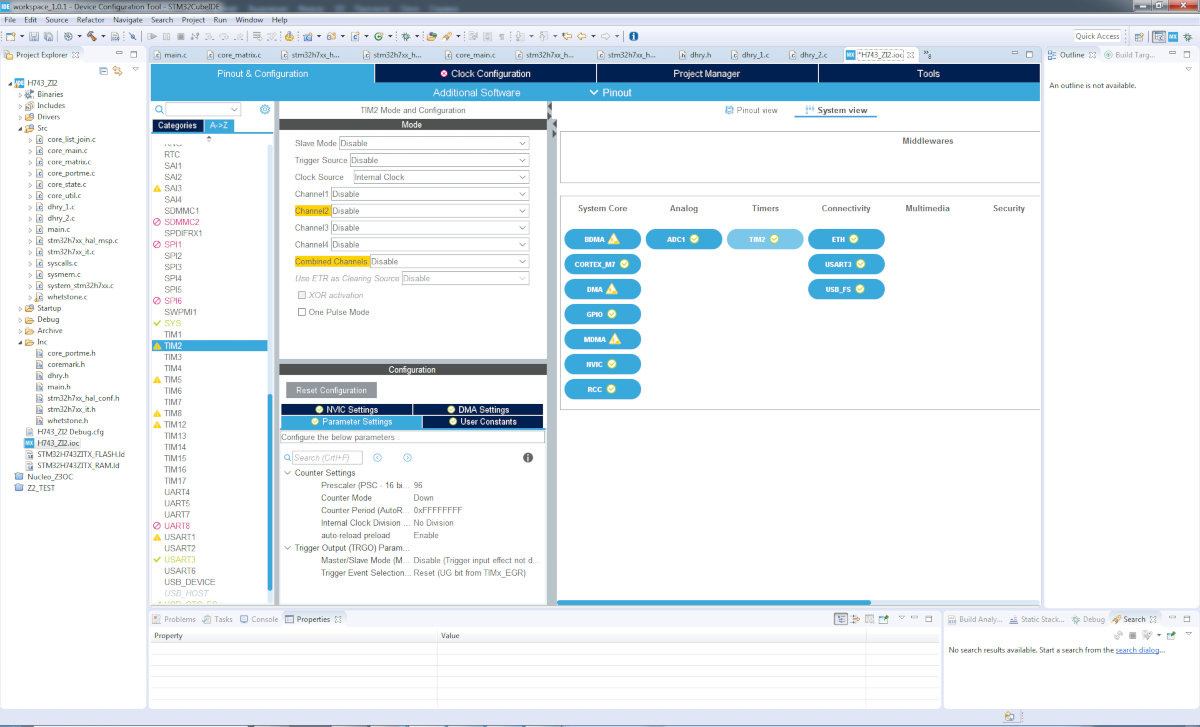Open the Channel1 dropdown
This screenshot has width=1200, height=727.
pos(429,194)
